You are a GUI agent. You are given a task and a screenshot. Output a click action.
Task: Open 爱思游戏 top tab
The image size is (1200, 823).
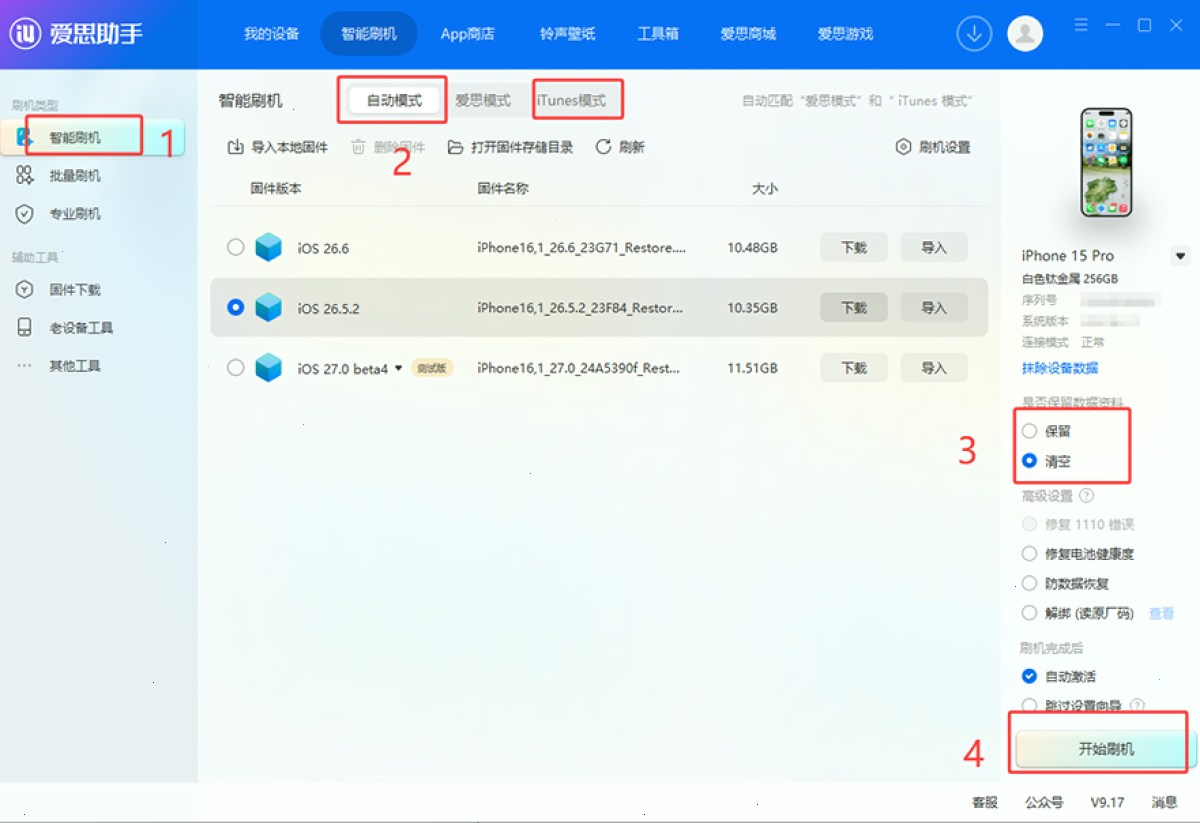point(845,34)
